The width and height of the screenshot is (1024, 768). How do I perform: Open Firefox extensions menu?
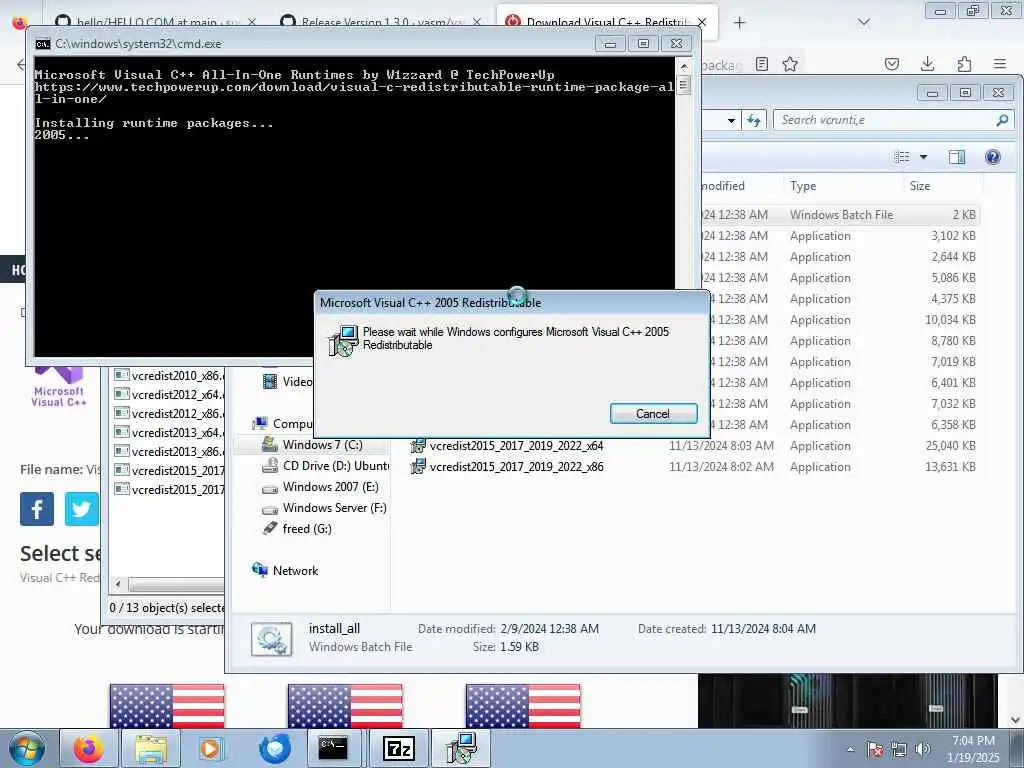pos(964,64)
